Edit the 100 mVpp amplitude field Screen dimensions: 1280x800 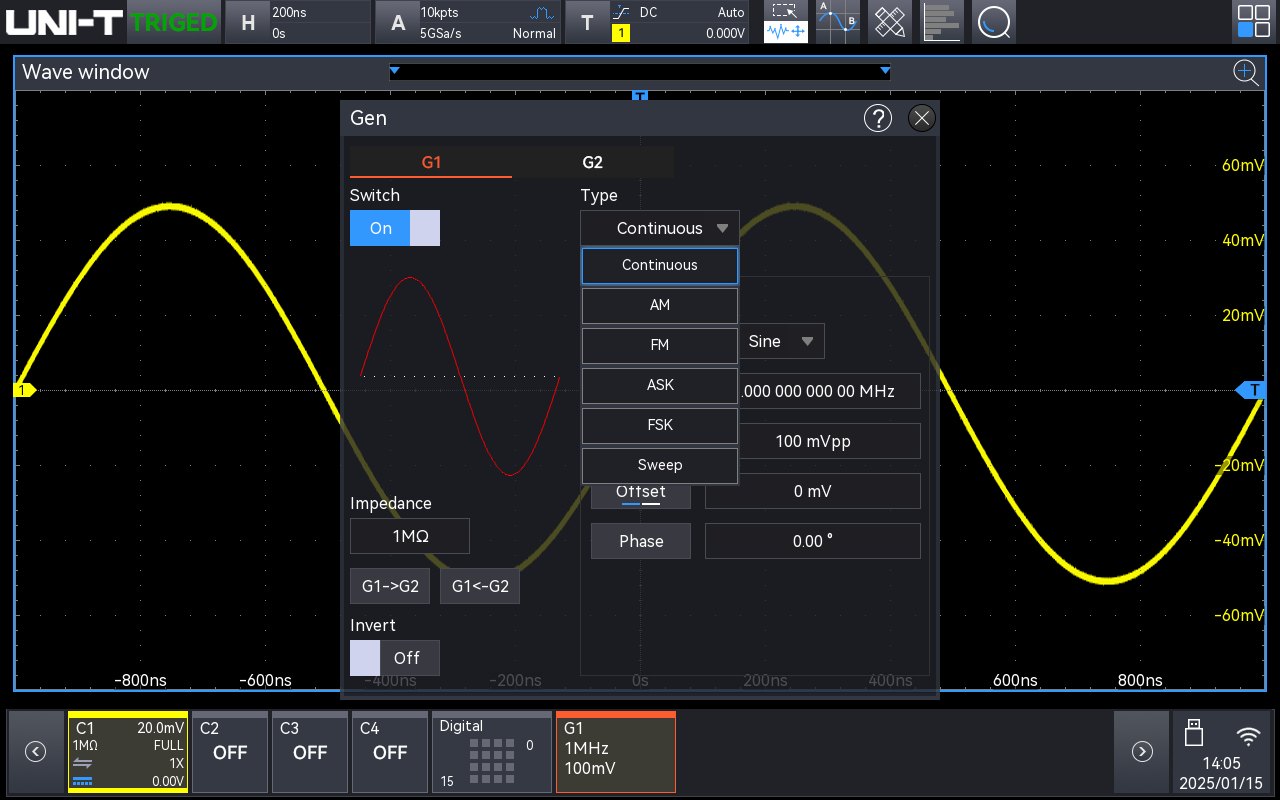[x=829, y=441]
